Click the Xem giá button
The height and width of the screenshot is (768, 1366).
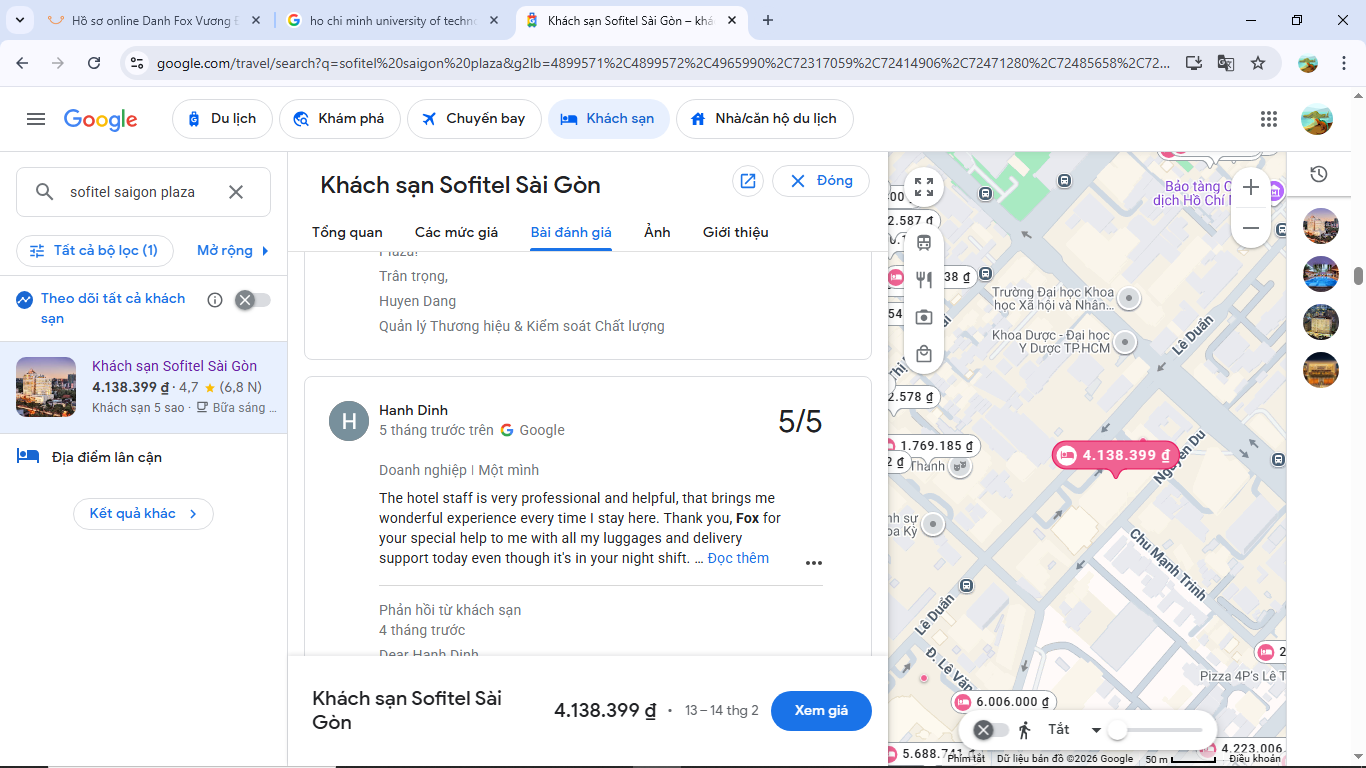point(821,711)
